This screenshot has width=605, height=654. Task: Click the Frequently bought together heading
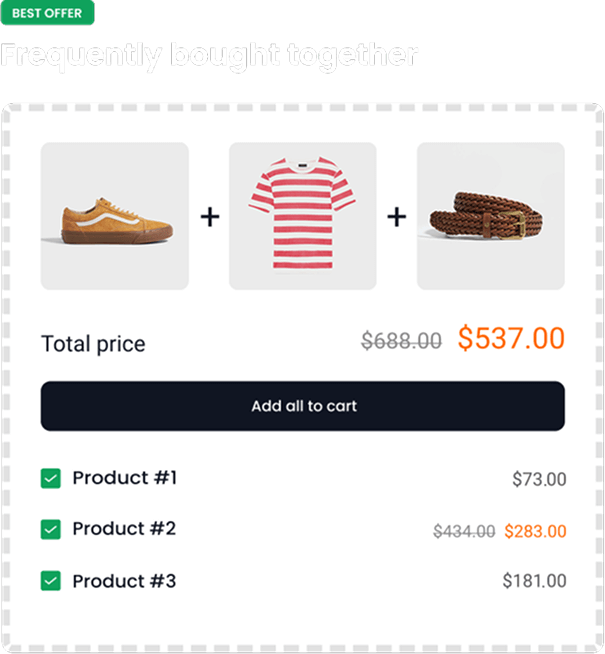[x=209, y=55]
